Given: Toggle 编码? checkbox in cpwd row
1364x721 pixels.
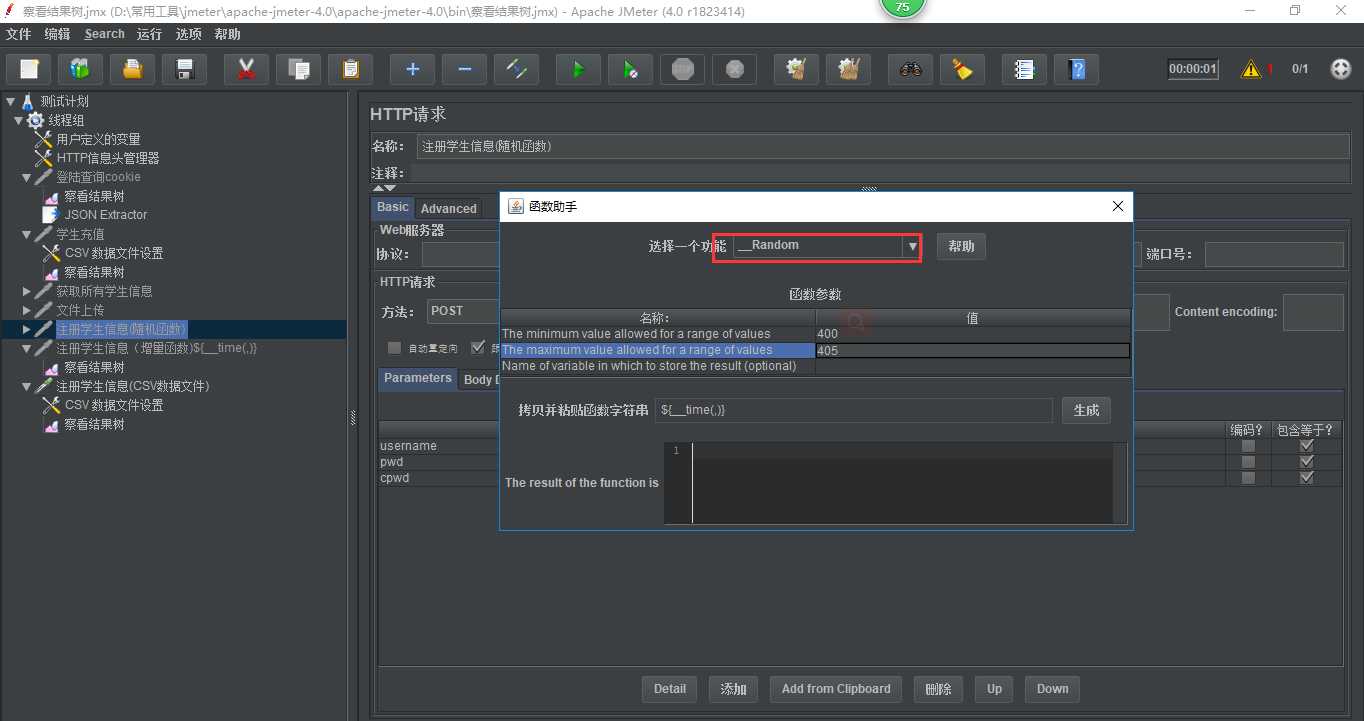Looking at the screenshot, I should (1248, 478).
